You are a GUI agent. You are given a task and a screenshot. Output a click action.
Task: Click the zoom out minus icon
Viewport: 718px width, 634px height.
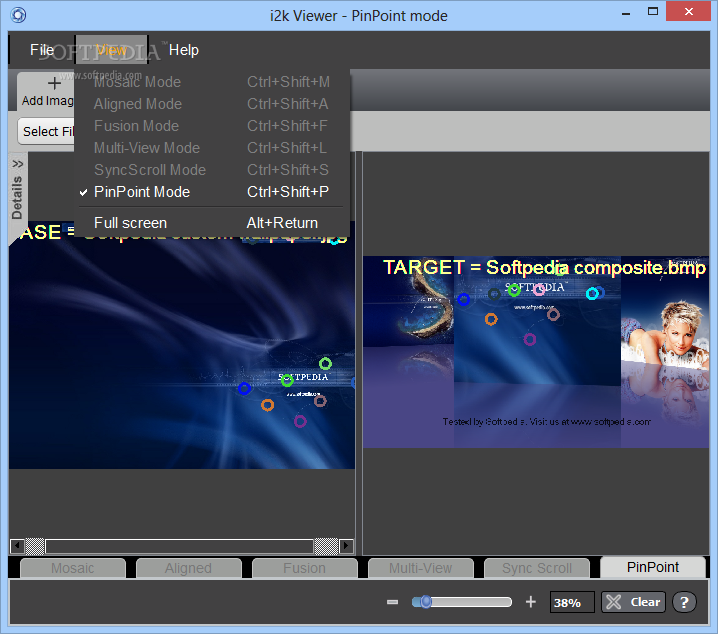click(x=392, y=602)
